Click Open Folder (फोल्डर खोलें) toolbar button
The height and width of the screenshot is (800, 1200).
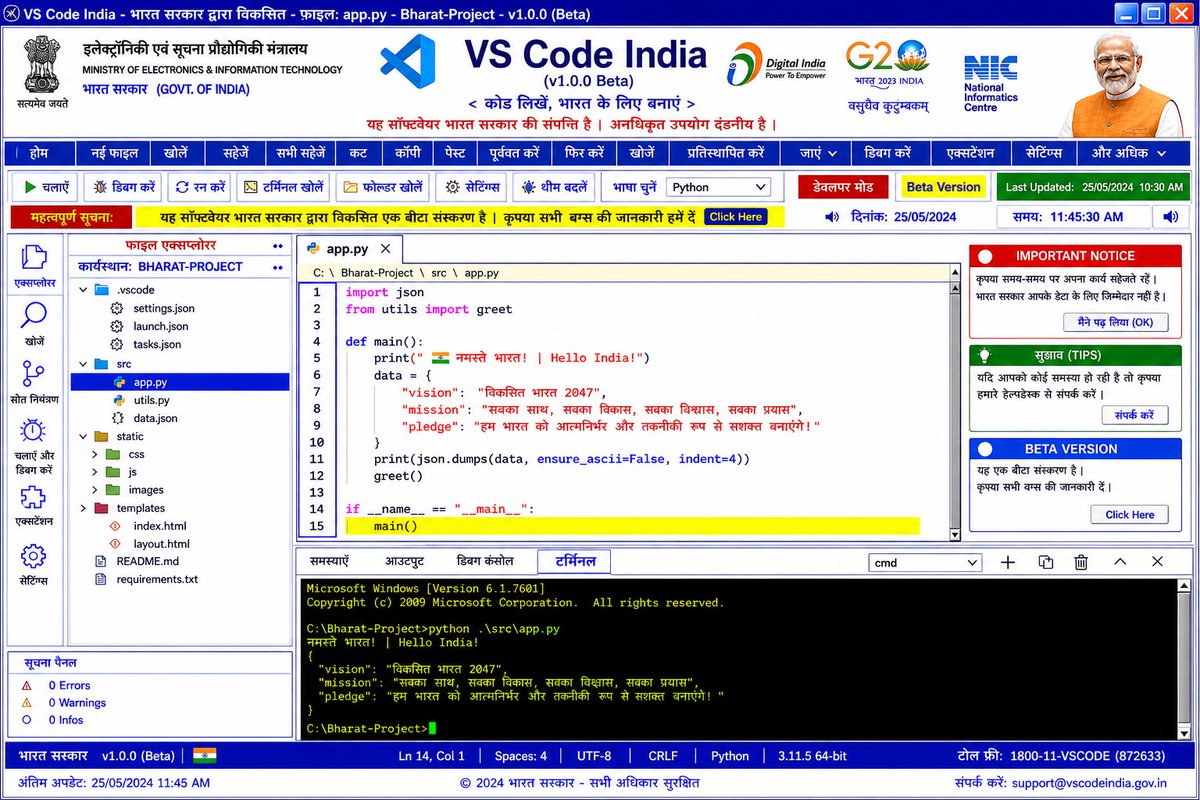tap(382, 187)
